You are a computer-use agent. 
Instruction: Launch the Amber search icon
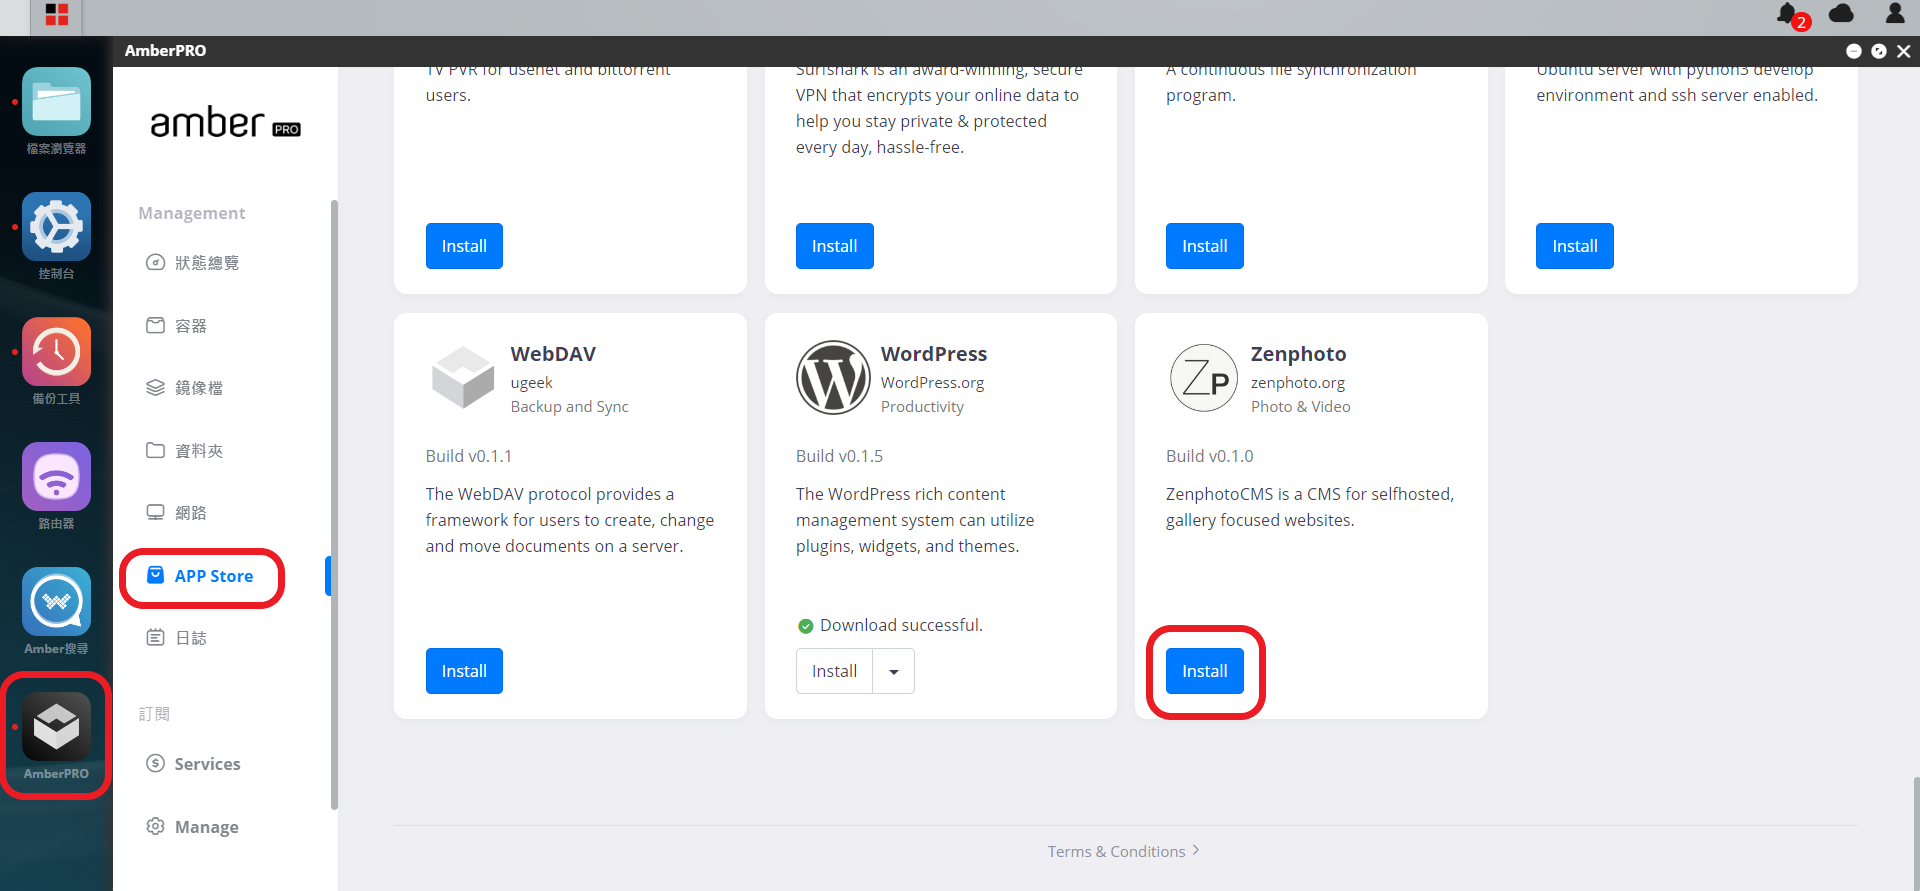[56, 602]
